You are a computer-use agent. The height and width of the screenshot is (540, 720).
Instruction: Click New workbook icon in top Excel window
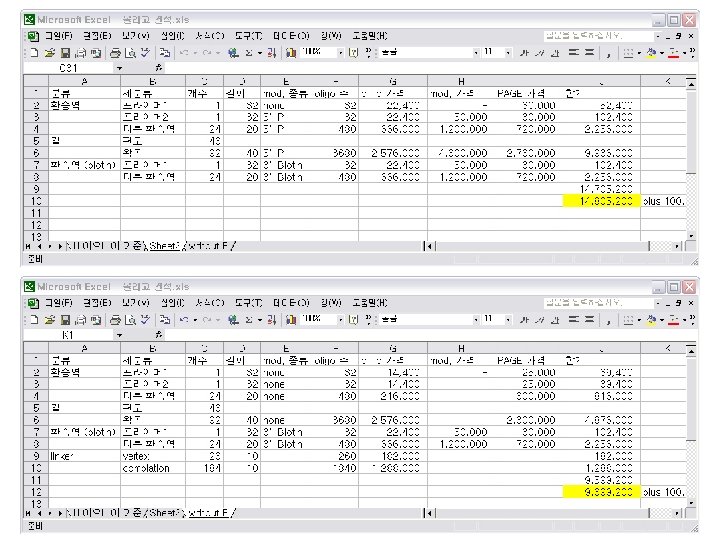point(34,53)
